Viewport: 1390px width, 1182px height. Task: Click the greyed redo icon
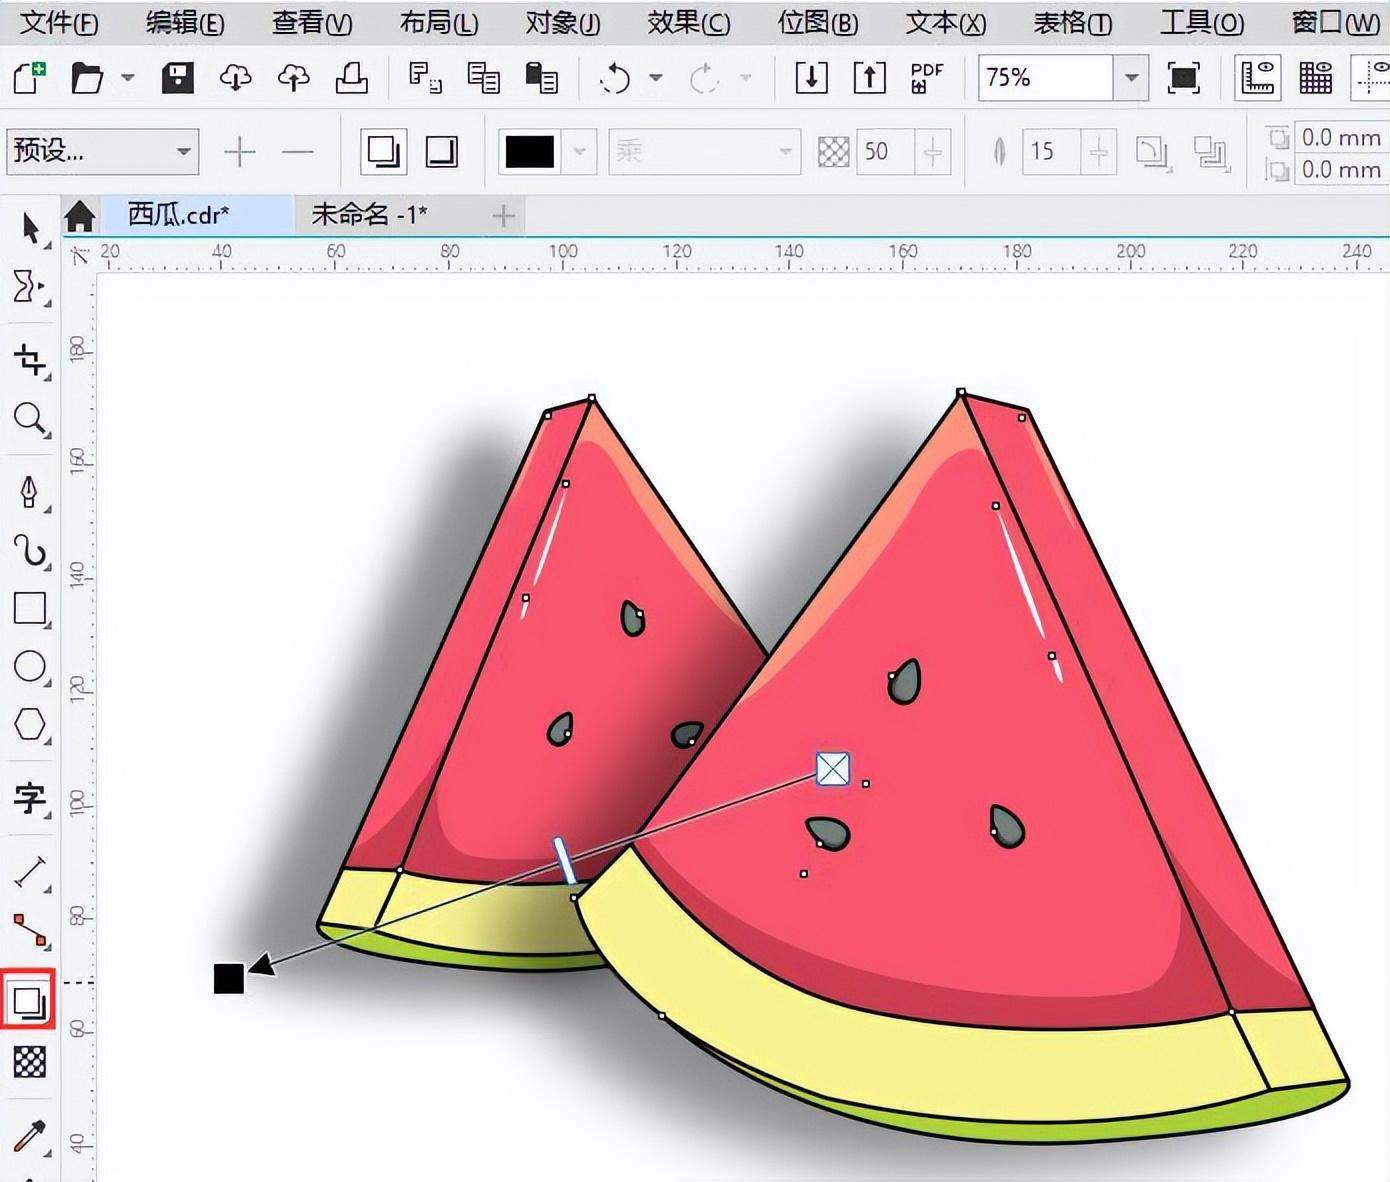point(704,77)
